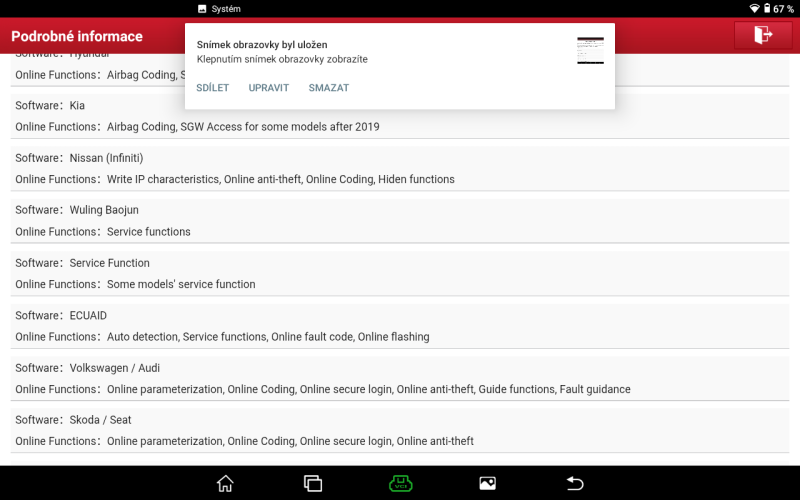Tap the 'Systém' label in the status bar
This screenshot has width=800, height=500.
coord(226,9)
